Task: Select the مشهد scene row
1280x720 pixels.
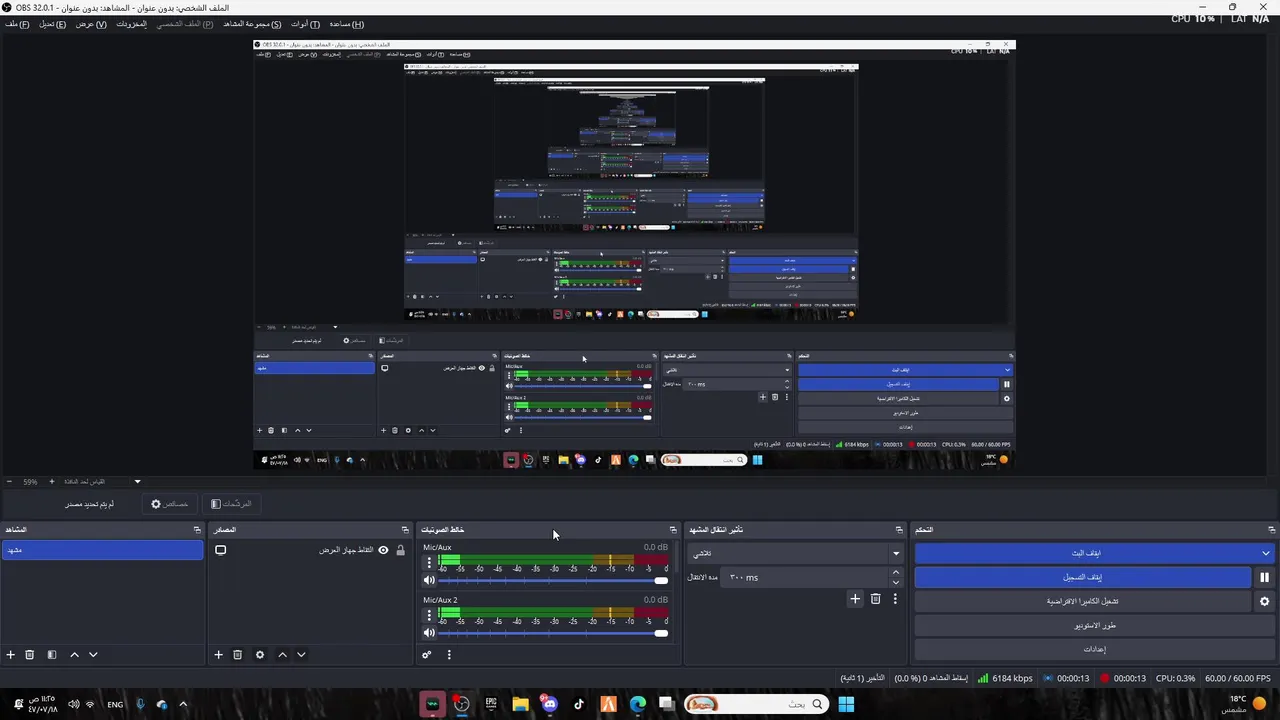Action: tap(103, 550)
